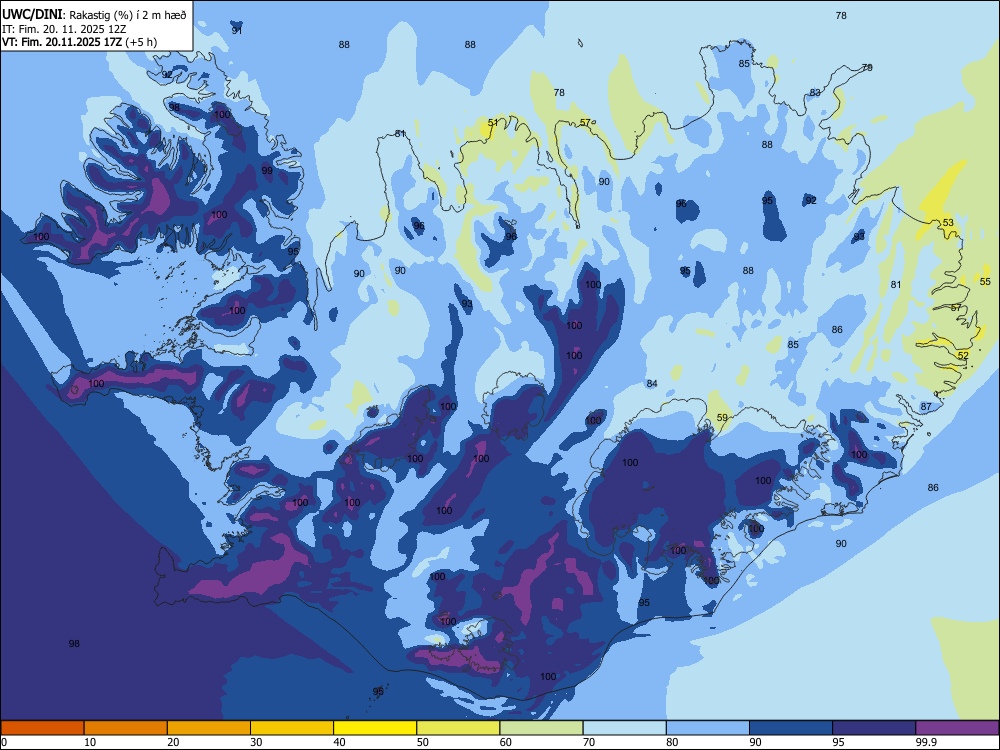
Task: Click the legend tick label 70
Action: pos(589,742)
